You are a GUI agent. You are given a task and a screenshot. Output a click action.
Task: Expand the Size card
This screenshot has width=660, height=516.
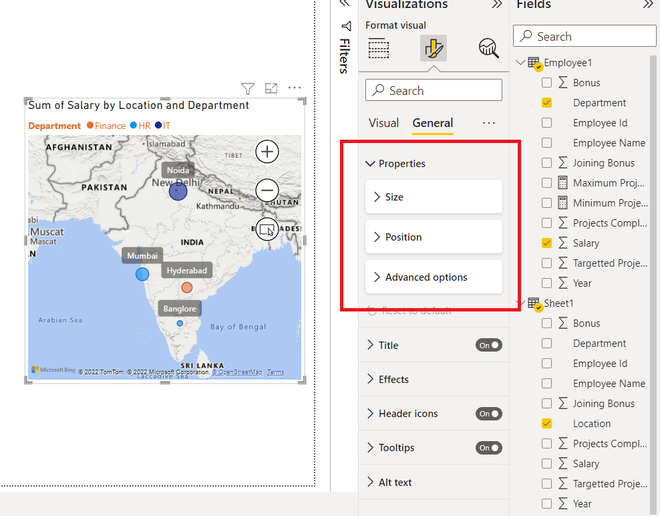coord(434,197)
